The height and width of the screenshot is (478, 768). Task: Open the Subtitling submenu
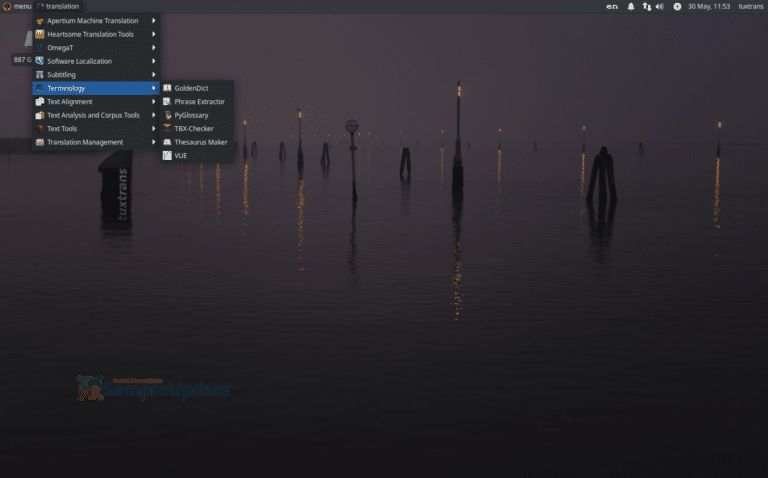tap(96, 74)
